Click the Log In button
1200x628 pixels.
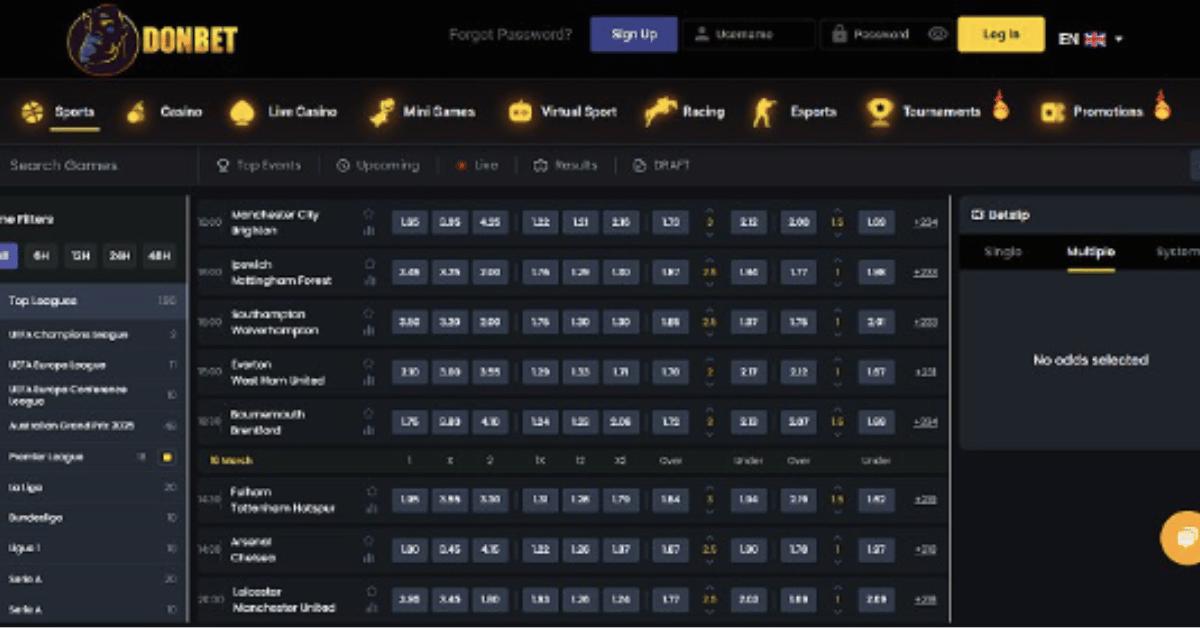[1001, 34]
